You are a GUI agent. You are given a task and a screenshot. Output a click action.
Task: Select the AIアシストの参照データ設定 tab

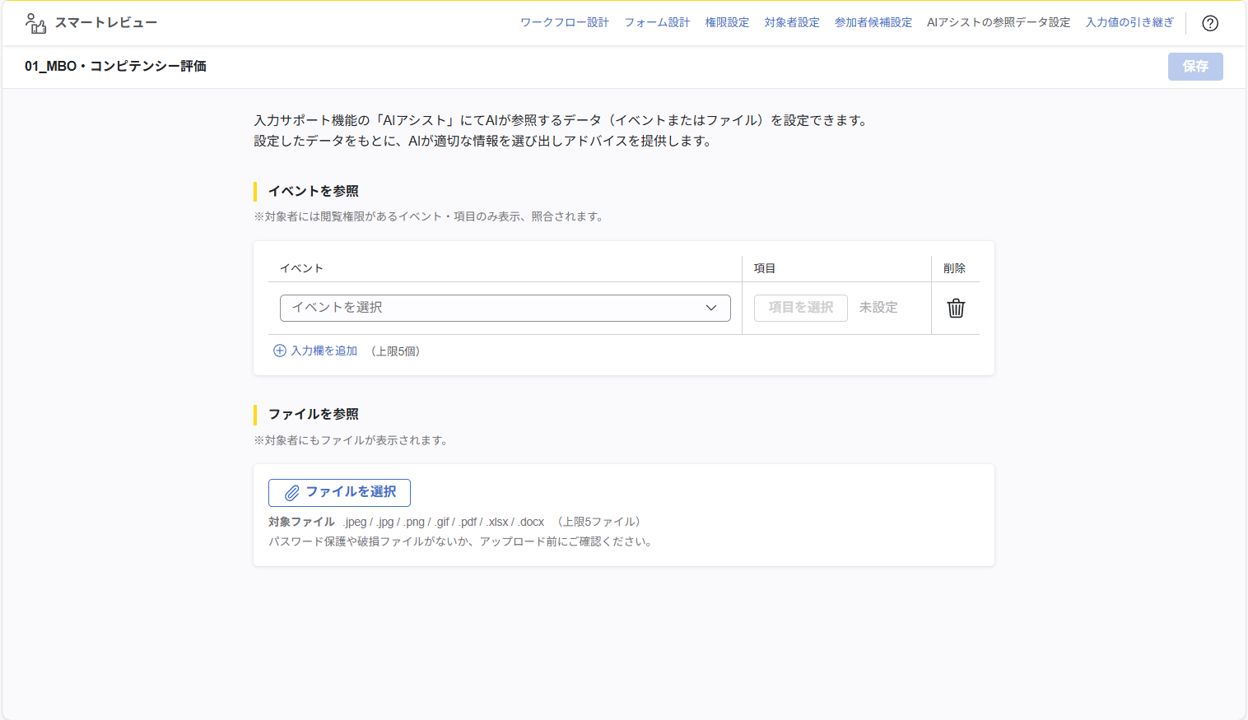pyautogui.click(x=998, y=22)
